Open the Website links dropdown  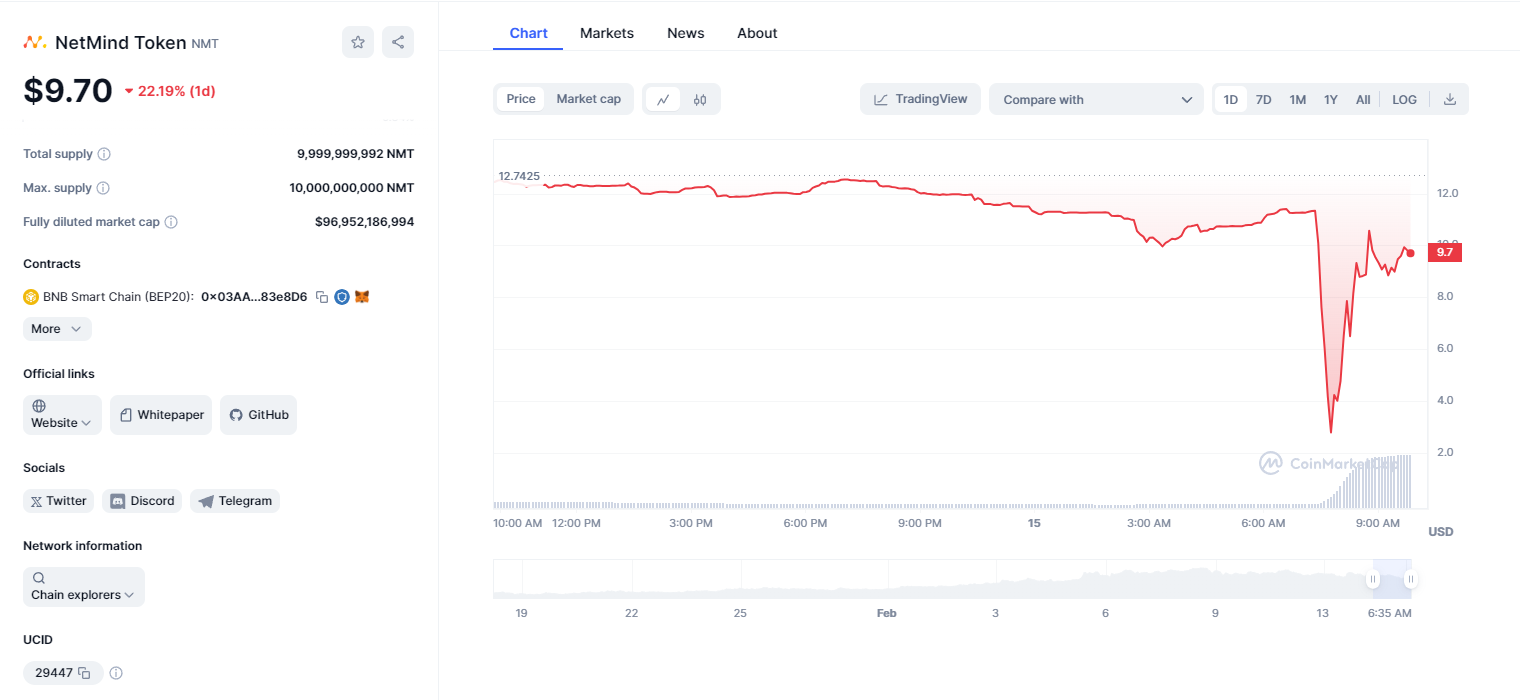(62, 415)
